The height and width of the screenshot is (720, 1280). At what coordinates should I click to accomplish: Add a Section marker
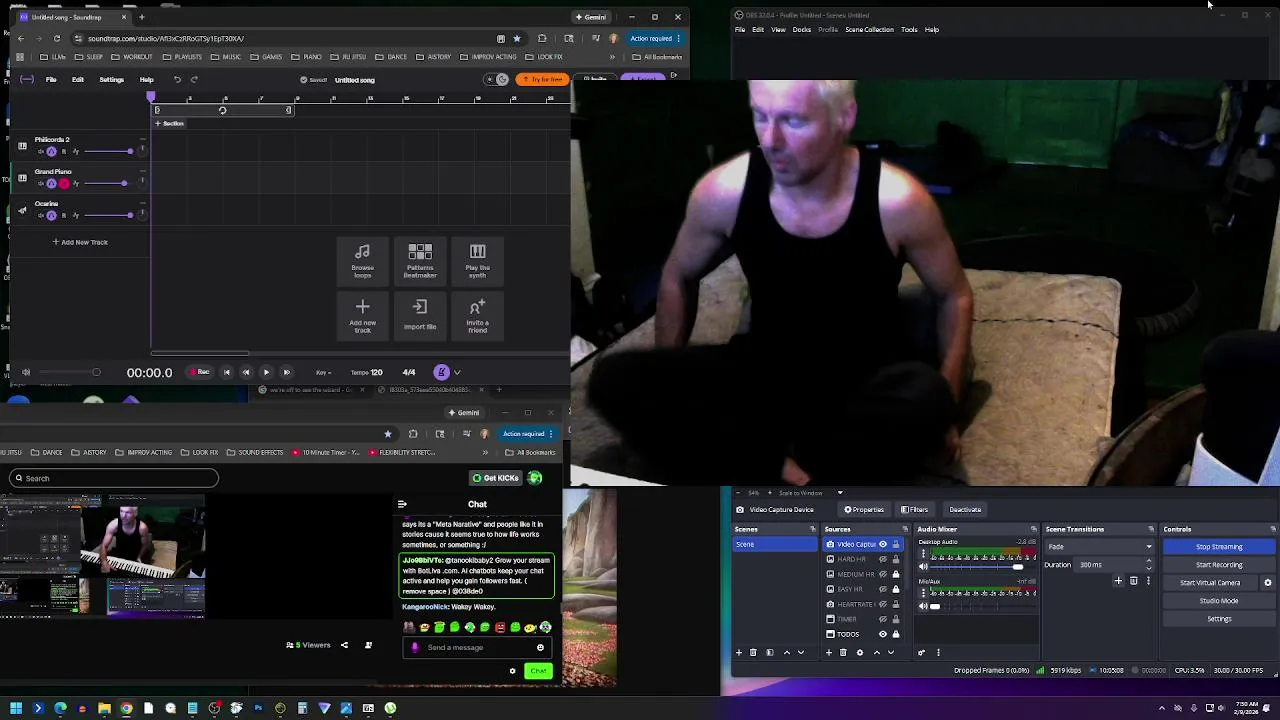click(x=169, y=124)
